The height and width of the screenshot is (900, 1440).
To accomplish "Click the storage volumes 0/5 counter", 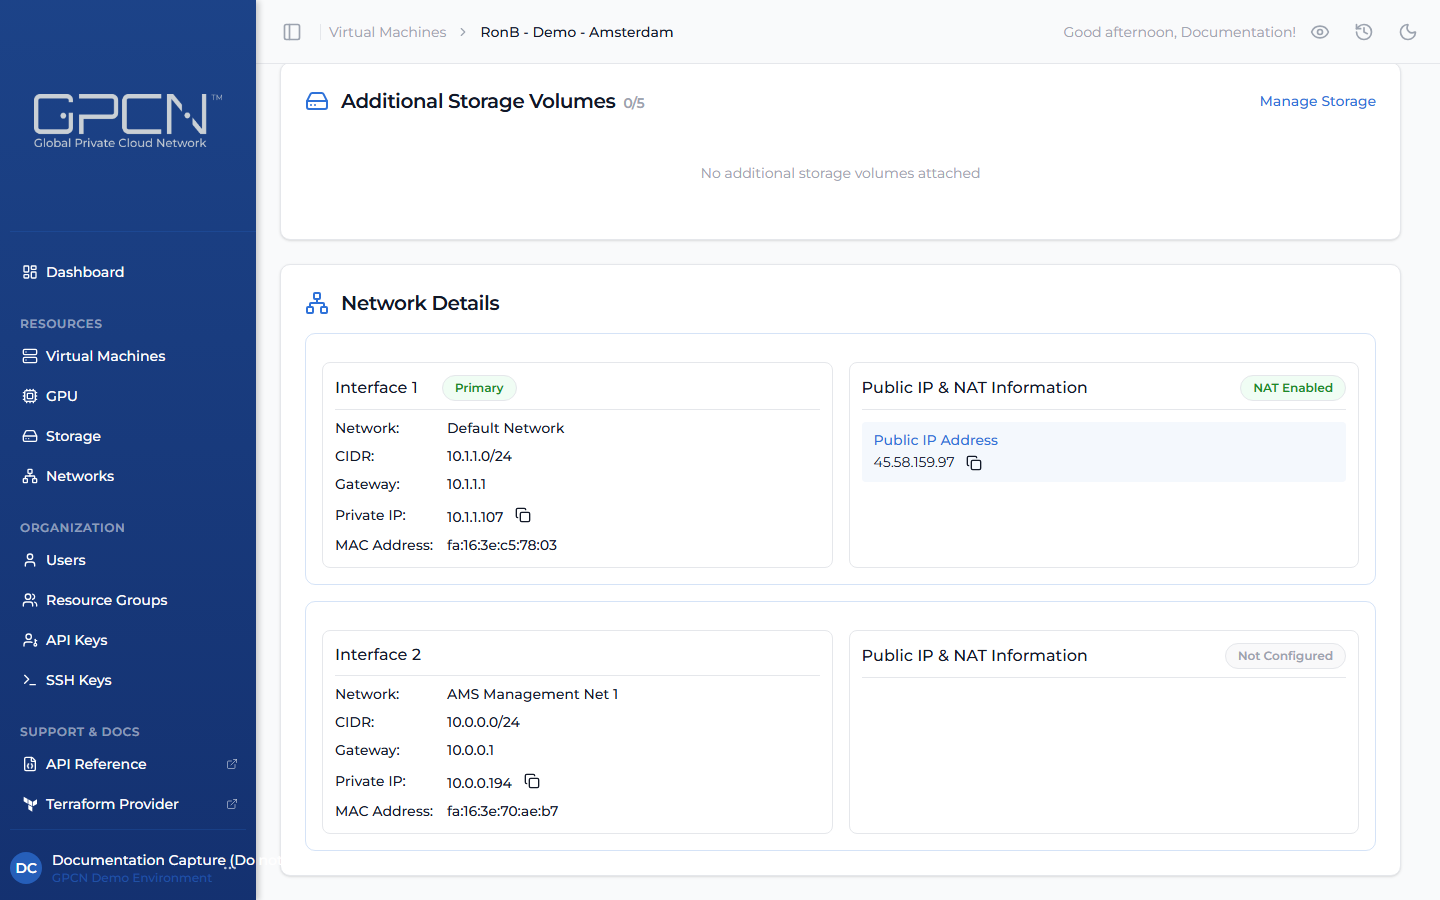I will [x=634, y=103].
